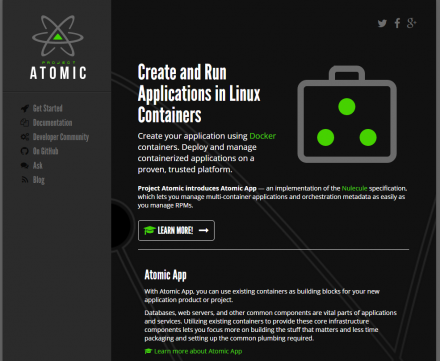440x361 pixels.
Task: Open the Twitter social icon
Action: point(382,23)
